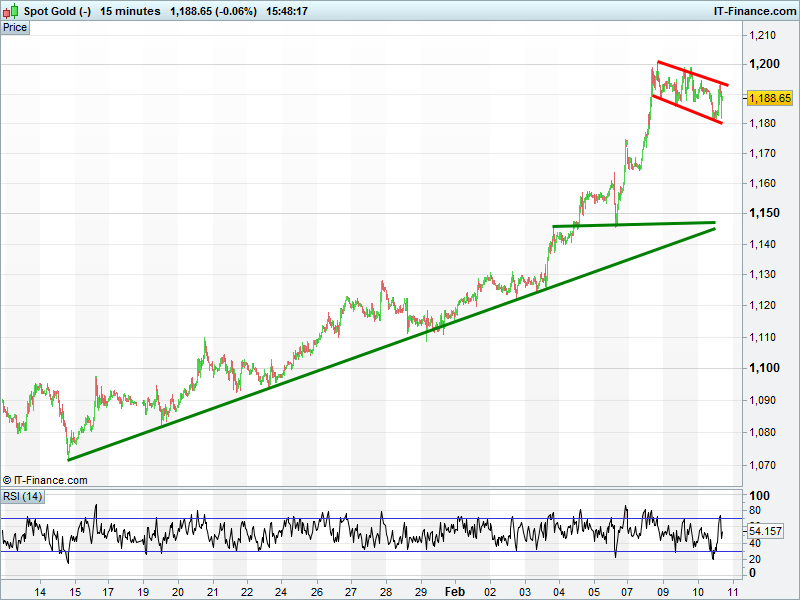Select the lower red channel line
Image resolution: width=800 pixels, height=600 pixels.
pos(686,108)
